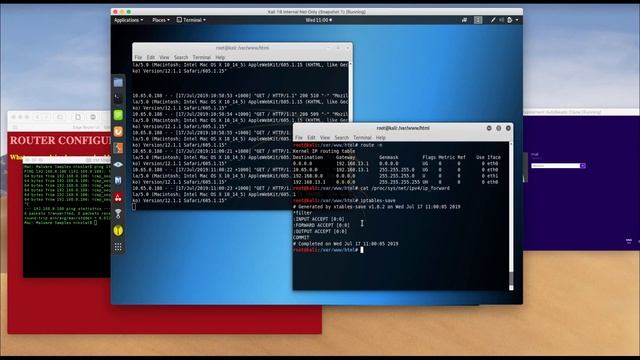The image size is (640, 360).
Task: Open File menu in back terminal window
Action: (138, 58)
